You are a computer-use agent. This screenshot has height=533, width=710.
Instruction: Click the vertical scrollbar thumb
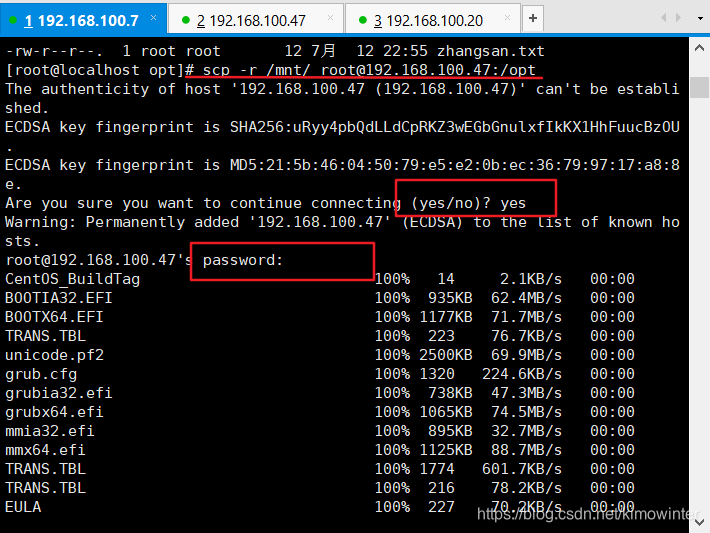(699, 87)
